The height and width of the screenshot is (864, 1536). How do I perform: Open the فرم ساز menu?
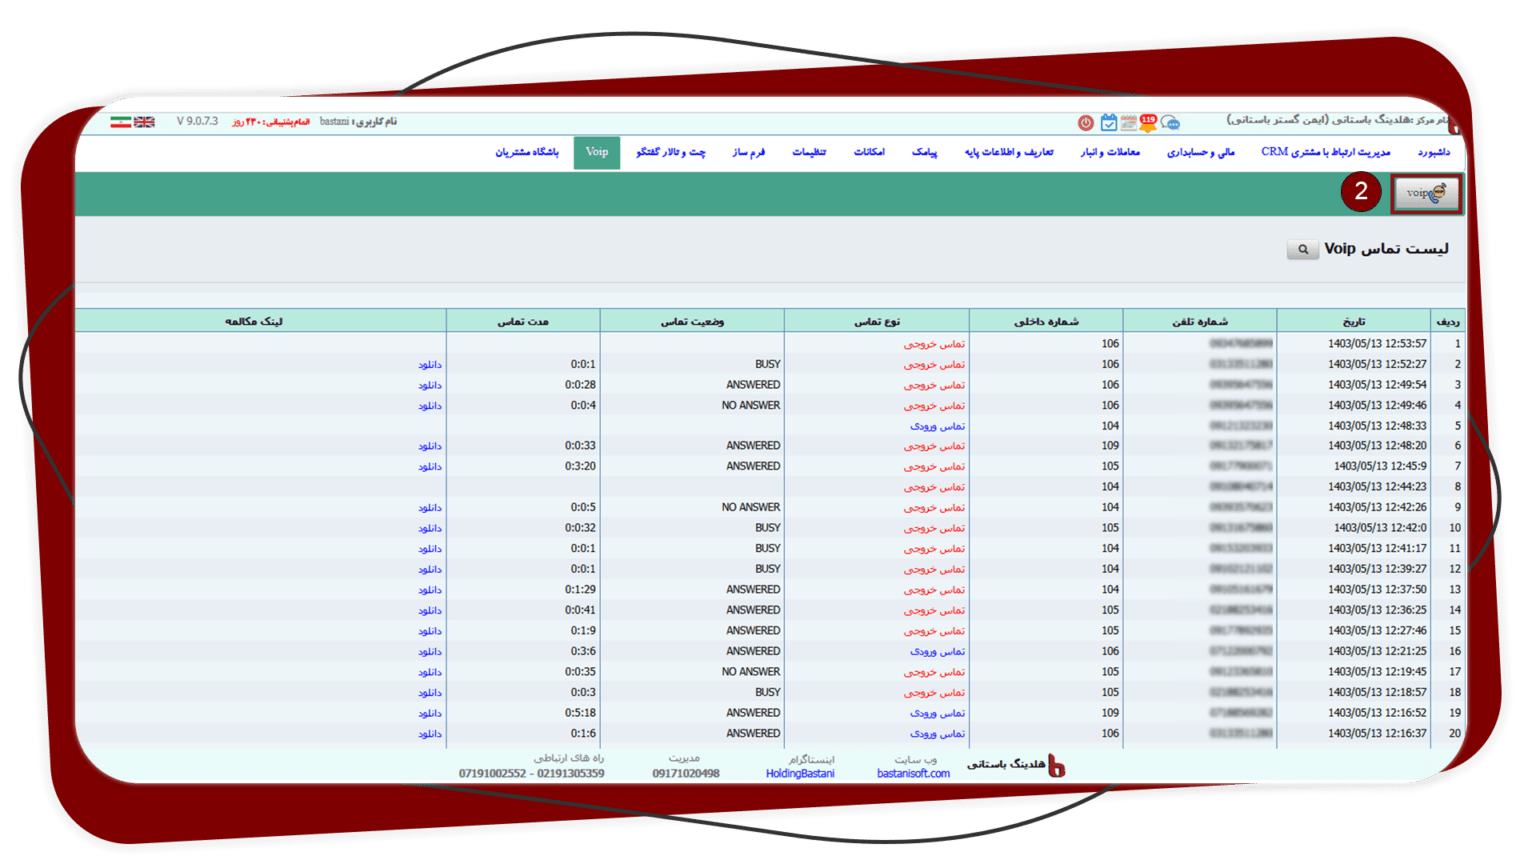pyautogui.click(x=748, y=152)
